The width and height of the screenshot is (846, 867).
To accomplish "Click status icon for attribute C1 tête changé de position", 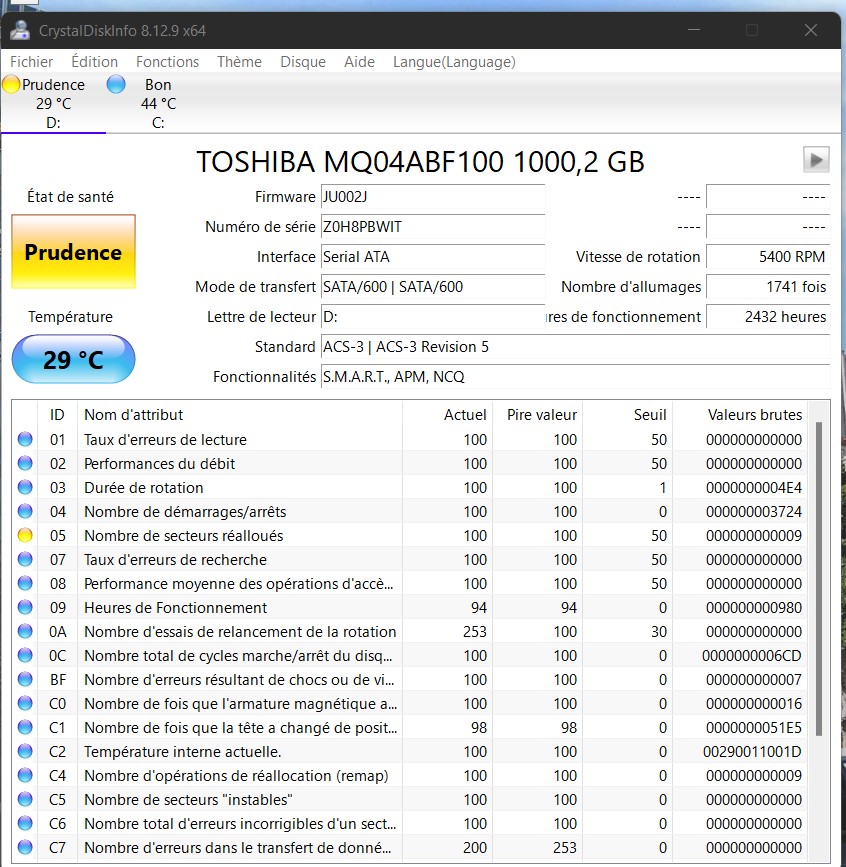I will click(25, 727).
